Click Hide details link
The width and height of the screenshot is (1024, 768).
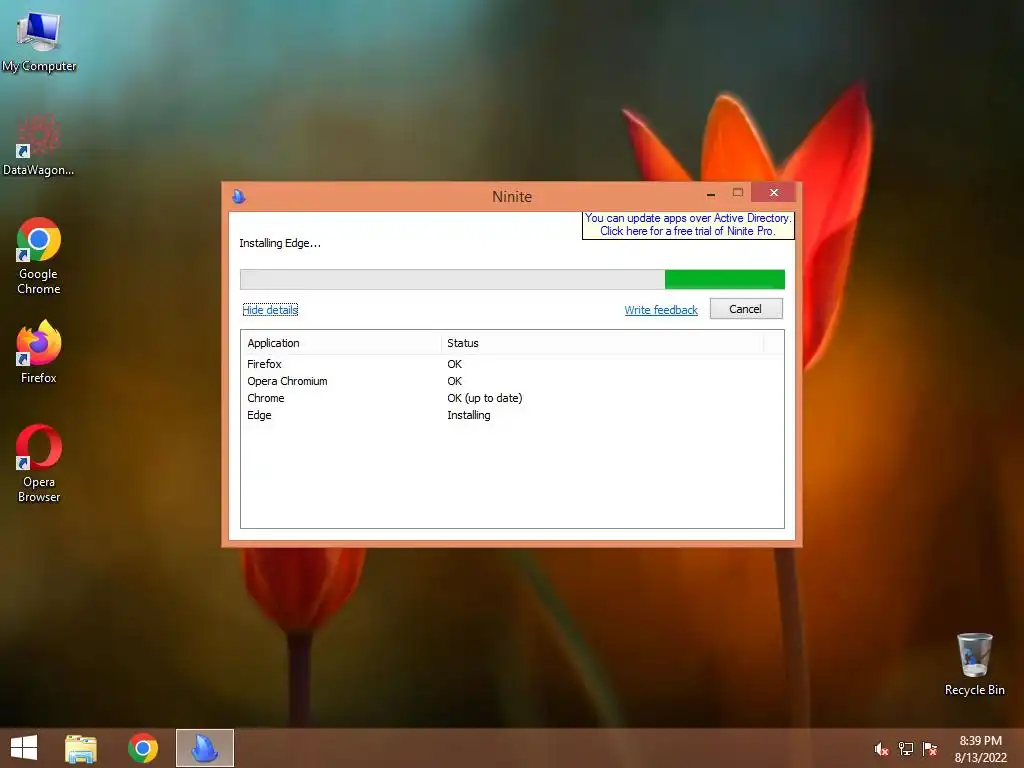click(270, 310)
